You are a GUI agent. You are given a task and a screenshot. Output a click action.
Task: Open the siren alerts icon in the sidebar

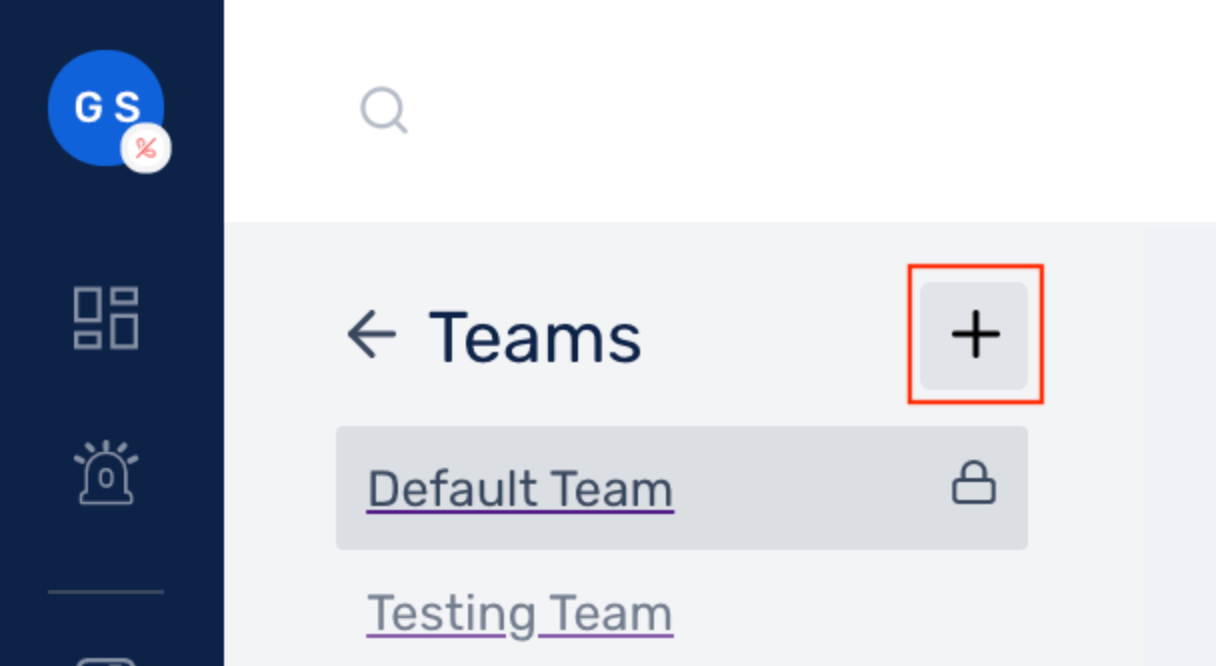click(x=106, y=472)
